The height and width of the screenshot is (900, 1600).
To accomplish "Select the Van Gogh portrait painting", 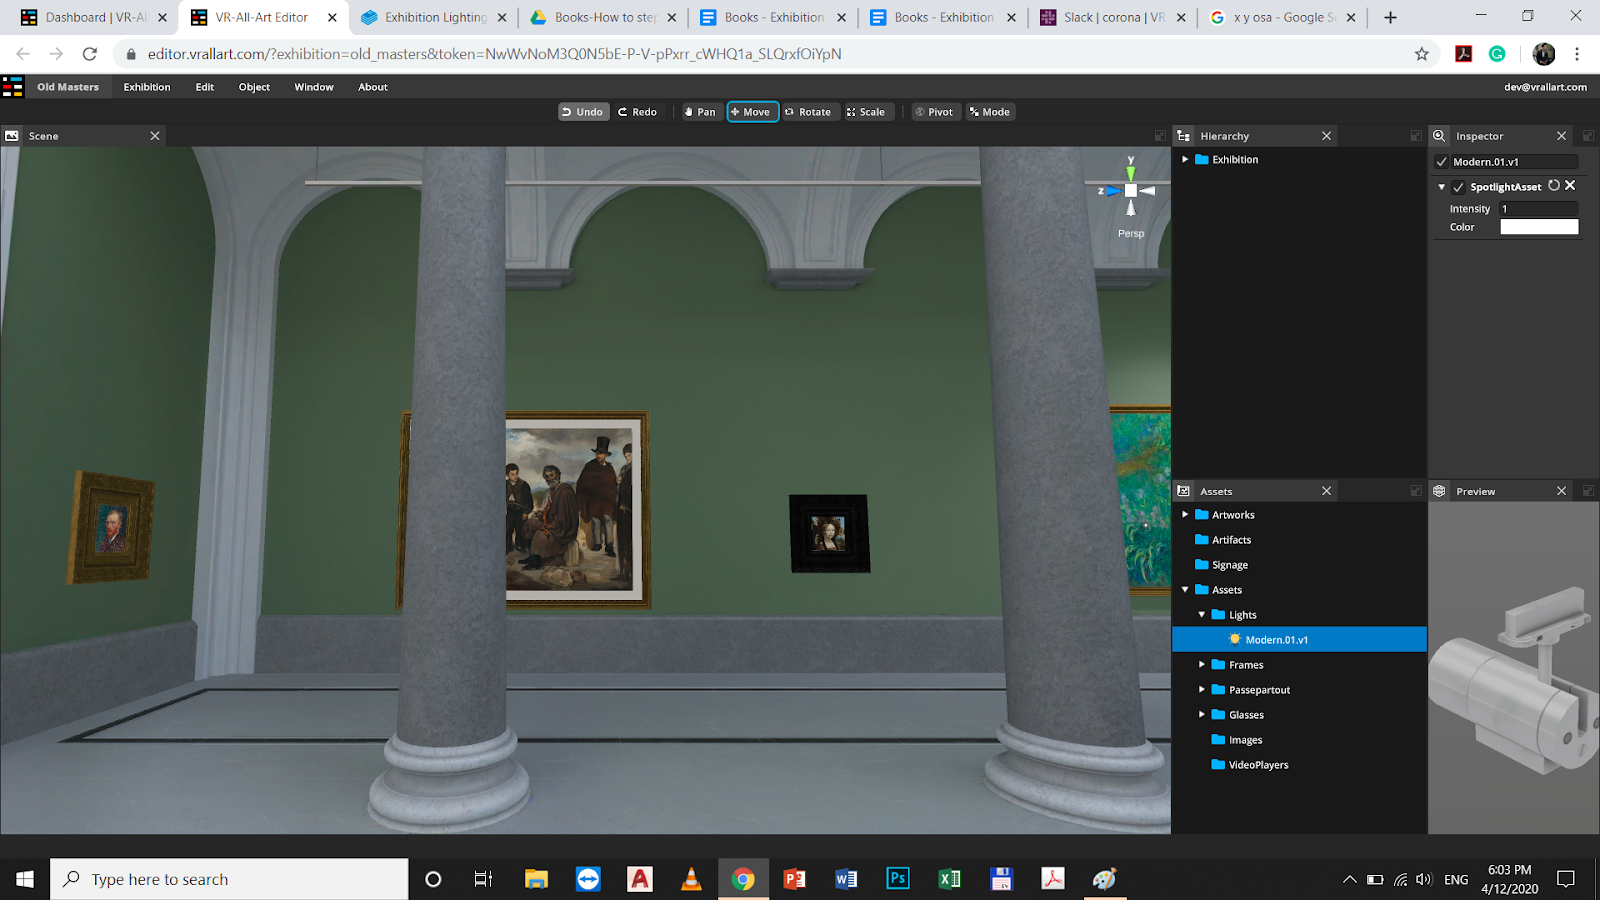I will (x=111, y=526).
